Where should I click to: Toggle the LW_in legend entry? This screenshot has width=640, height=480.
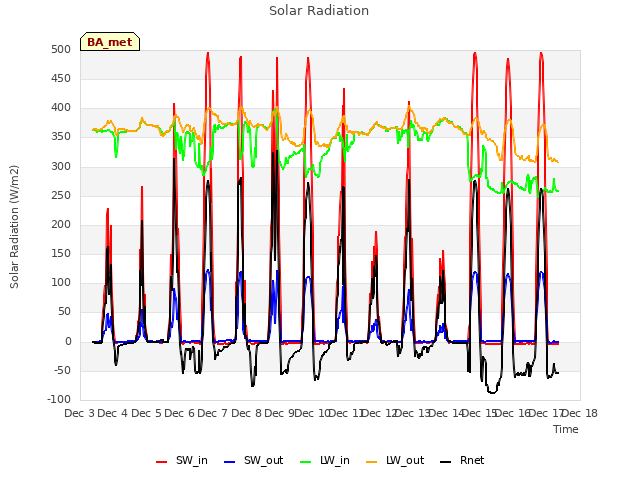pos(325,460)
